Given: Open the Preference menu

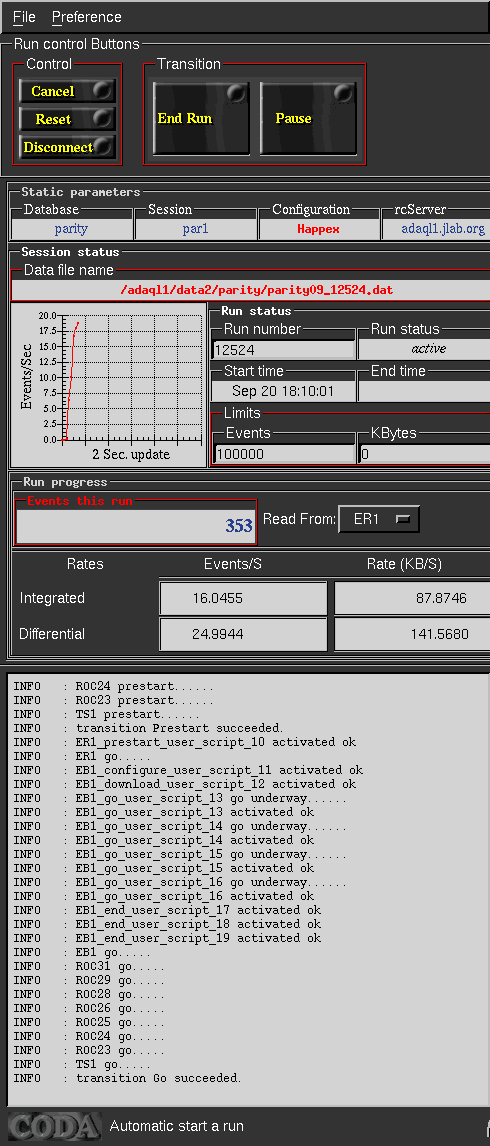Looking at the screenshot, I should coord(86,17).
